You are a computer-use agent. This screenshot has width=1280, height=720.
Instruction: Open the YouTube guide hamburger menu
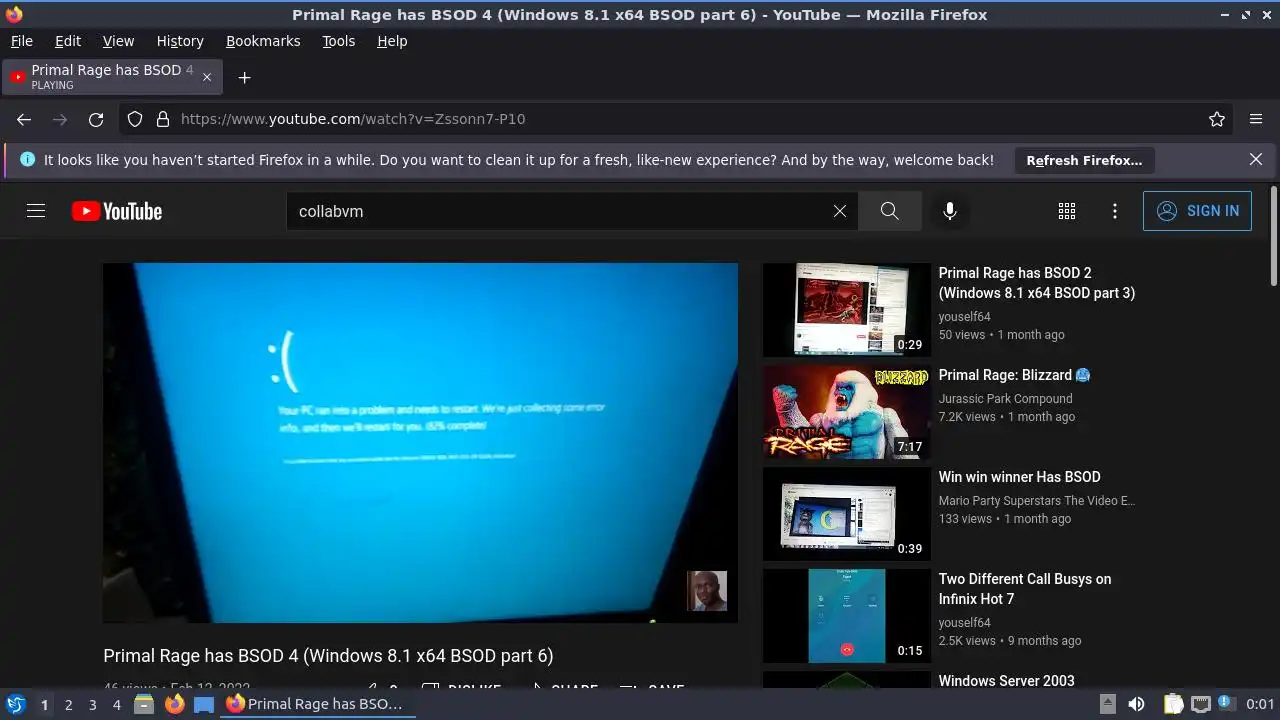click(36, 211)
